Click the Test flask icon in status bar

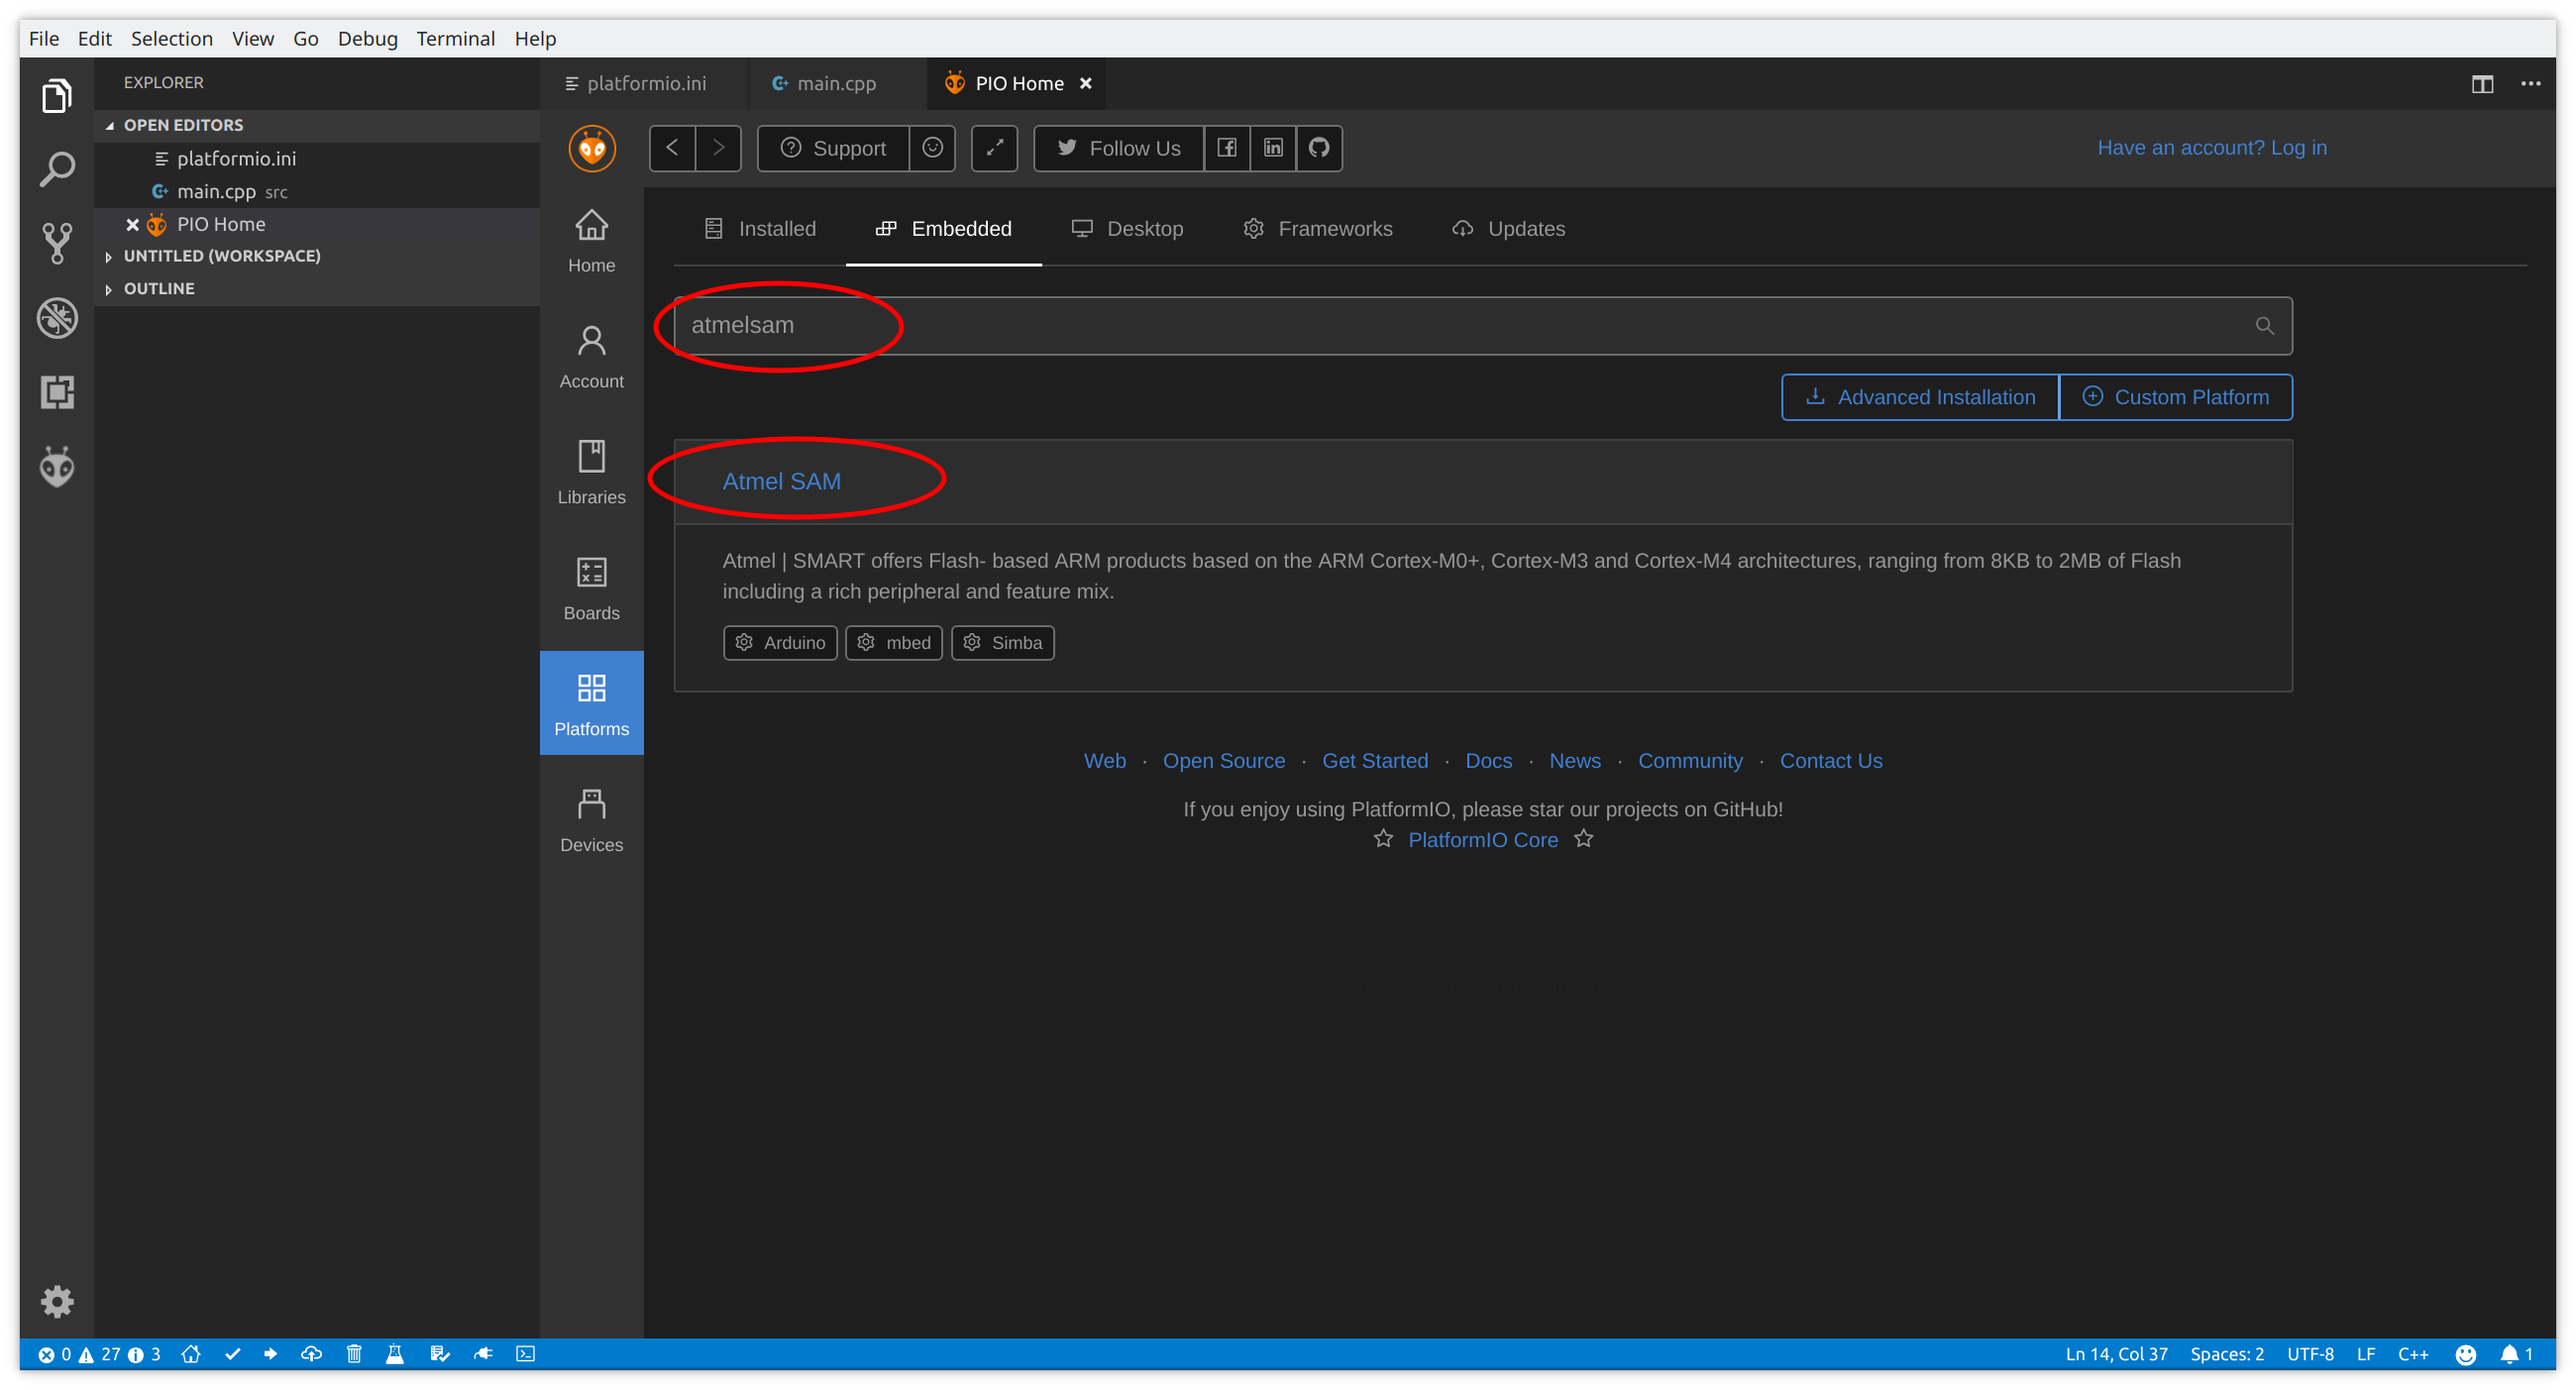tap(395, 1353)
